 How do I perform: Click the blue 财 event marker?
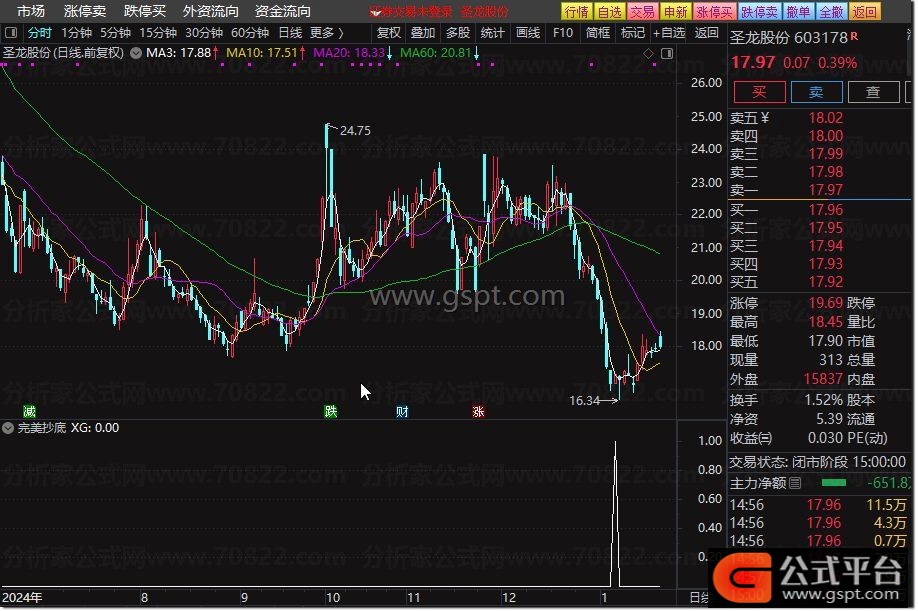point(402,411)
